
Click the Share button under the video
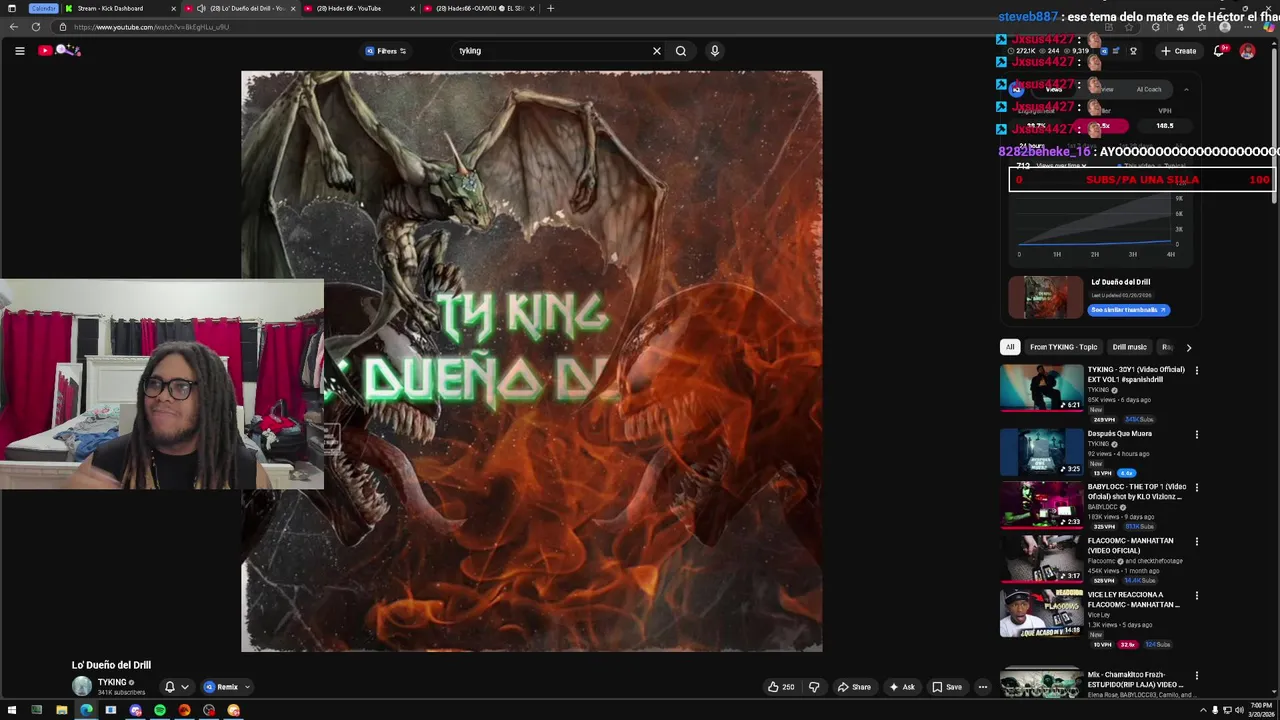(x=854, y=687)
